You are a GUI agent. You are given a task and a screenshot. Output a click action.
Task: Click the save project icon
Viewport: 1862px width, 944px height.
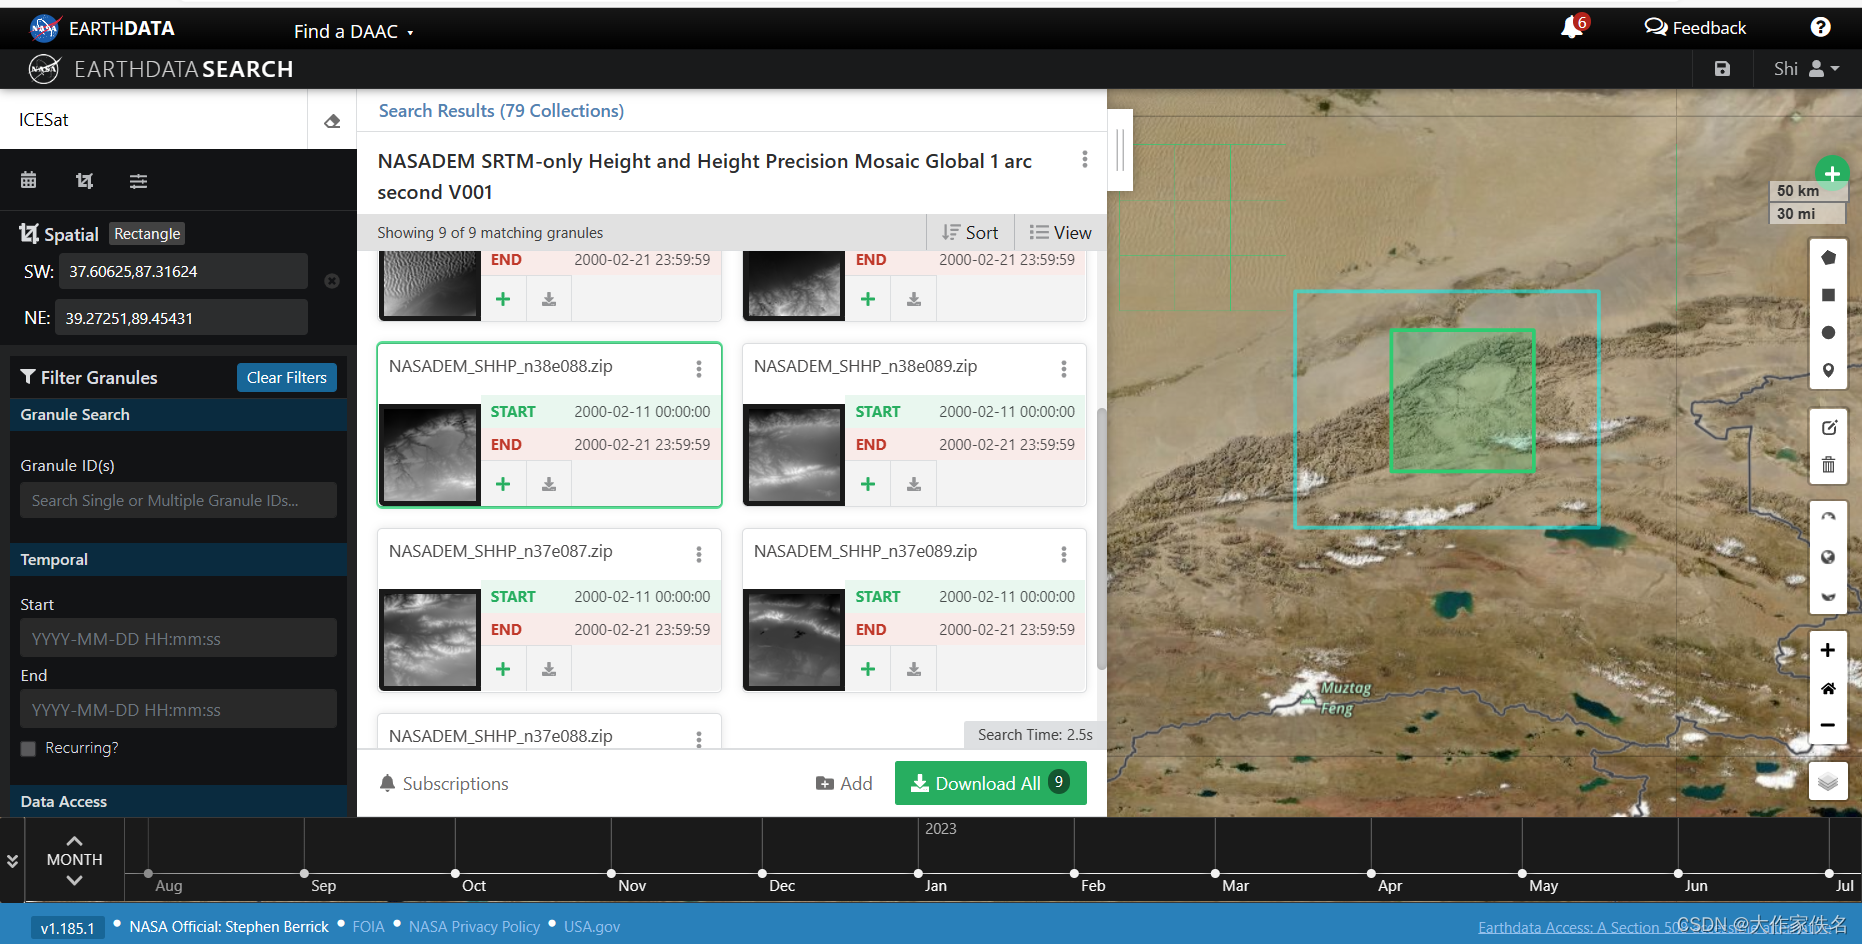point(1722,69)
